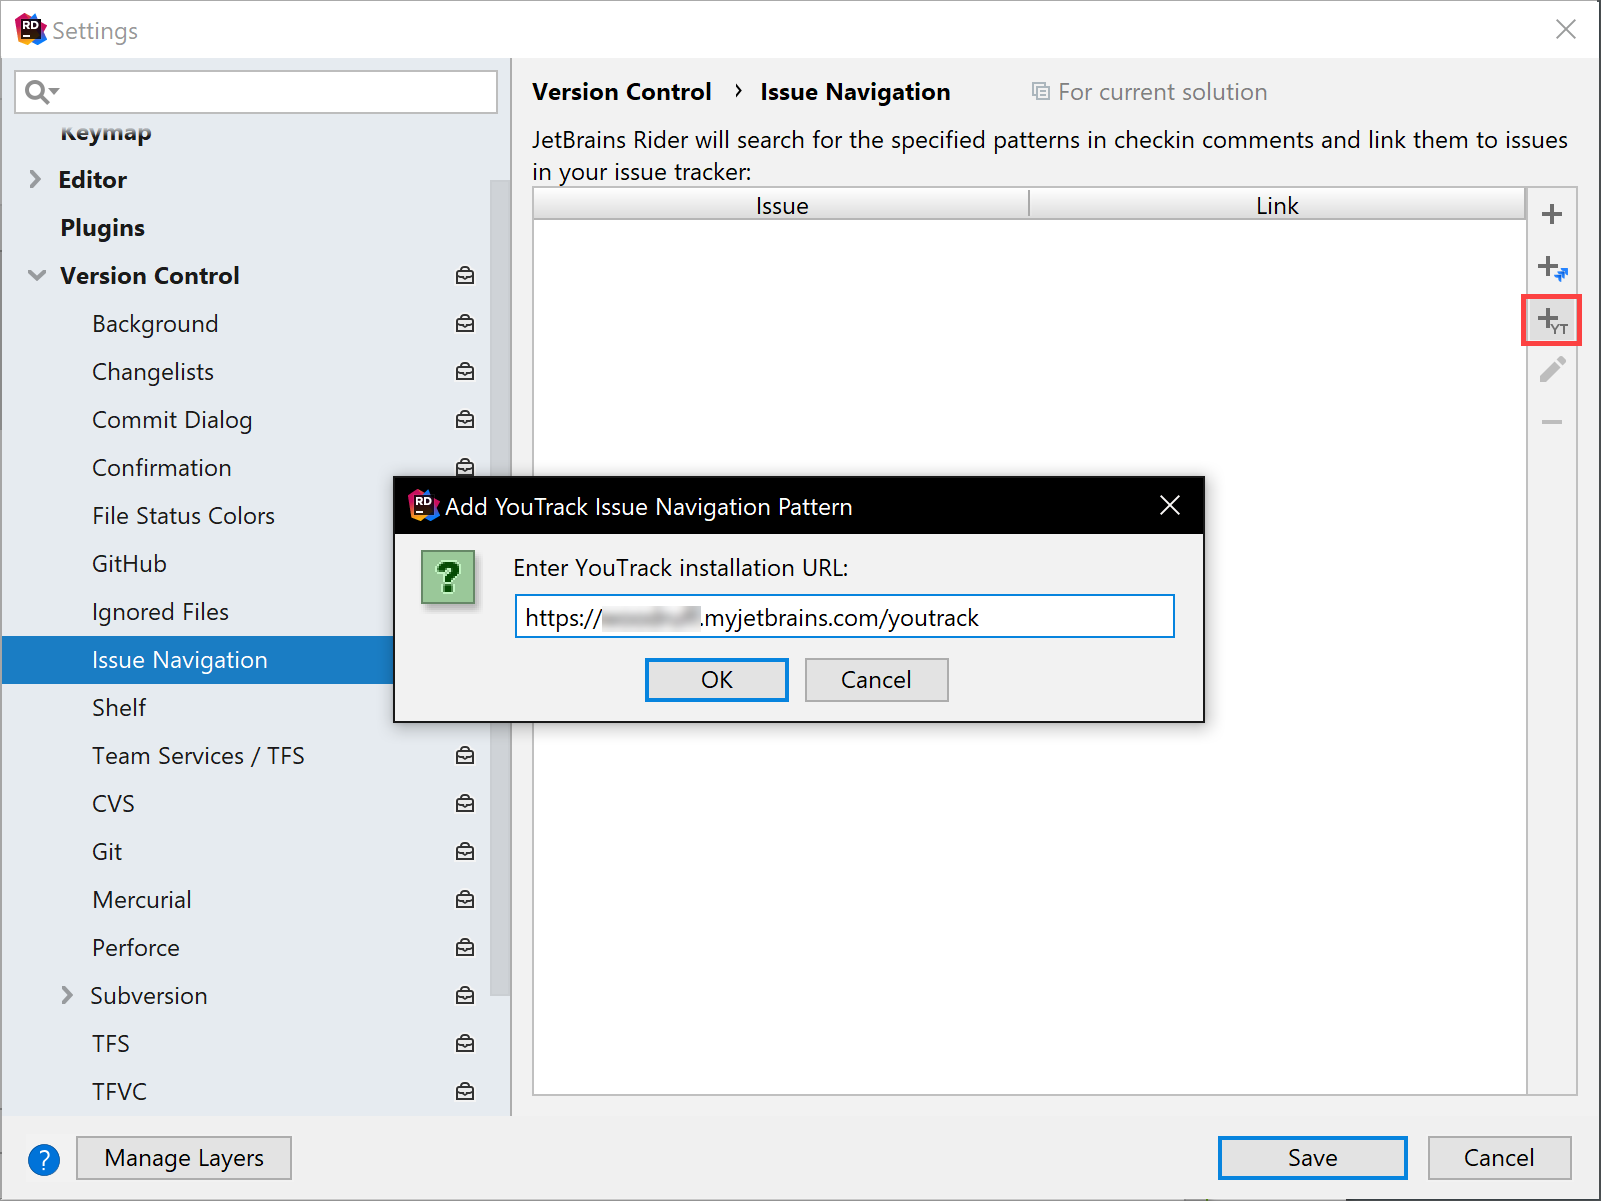Open Commit Dialog settings

tap(172, 420)
